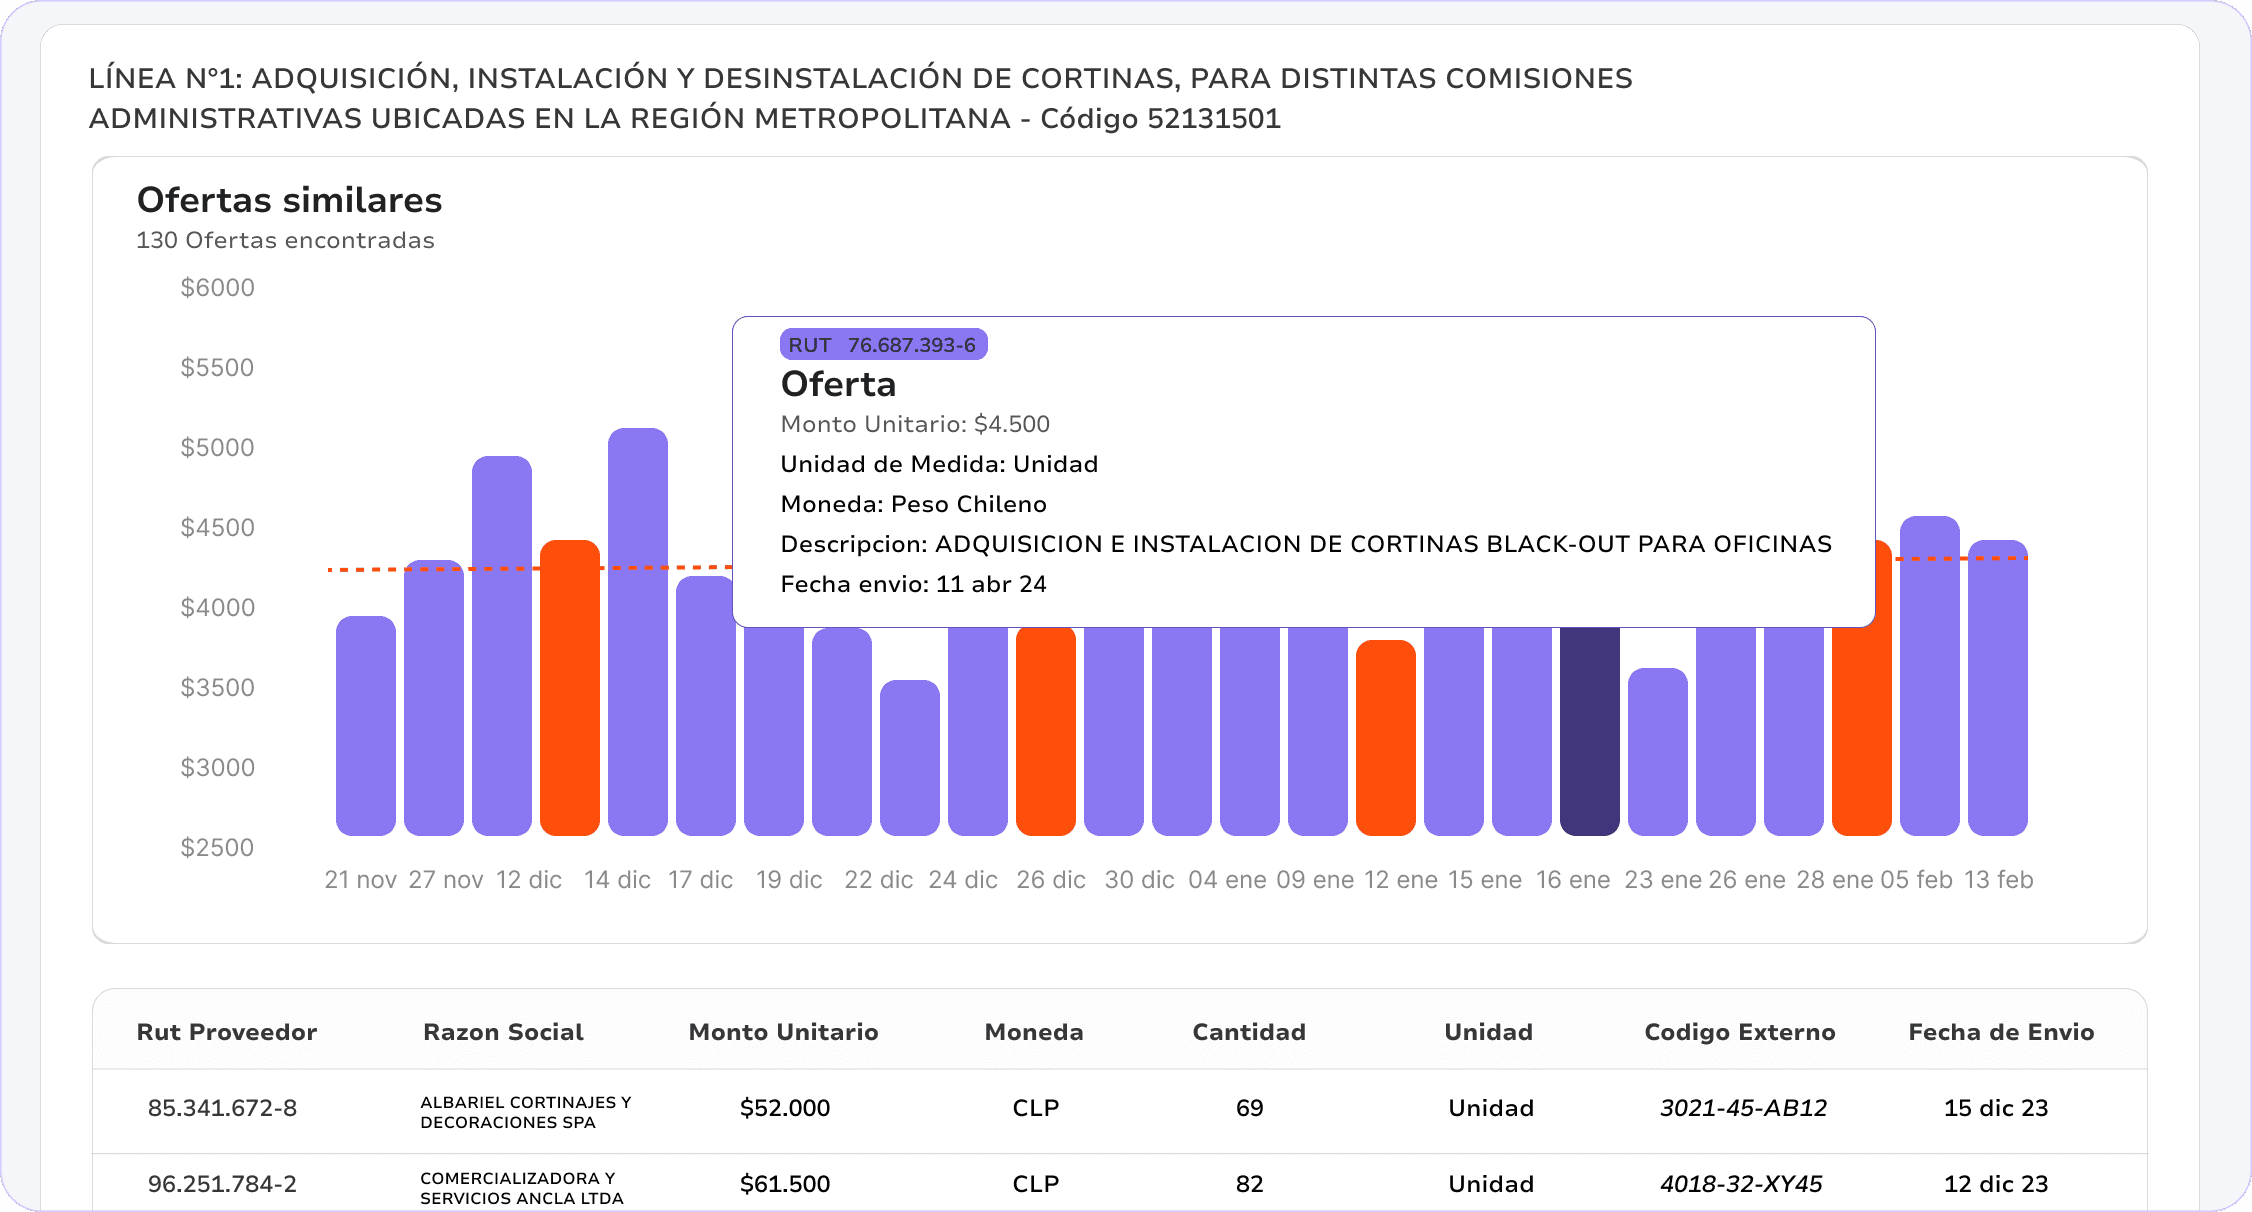Screen dimensions: 2252x1212
Task: Click ALBARIEL CORTINAJES Y DECORACIONES SPA
Action: [x=526, y=1112]
